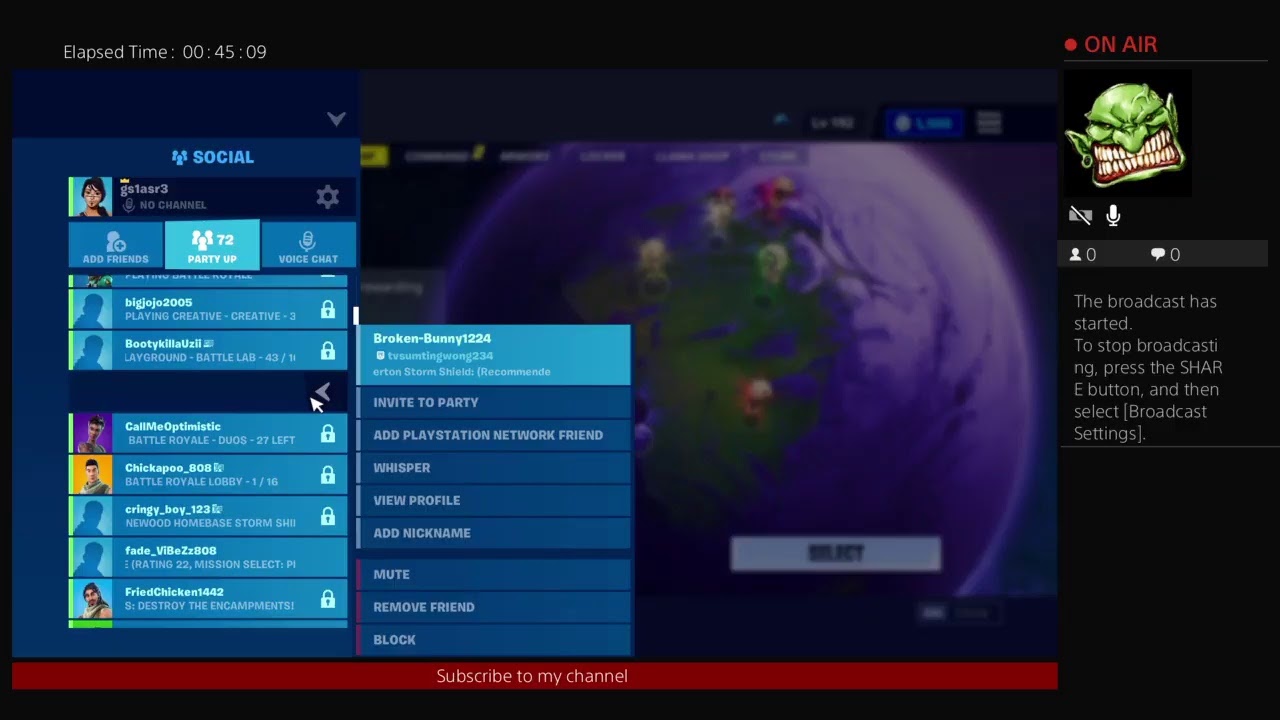Select Add Nickname option
Image resolution: width=1280 pixels, height=720 pixels.
(494, 533)
